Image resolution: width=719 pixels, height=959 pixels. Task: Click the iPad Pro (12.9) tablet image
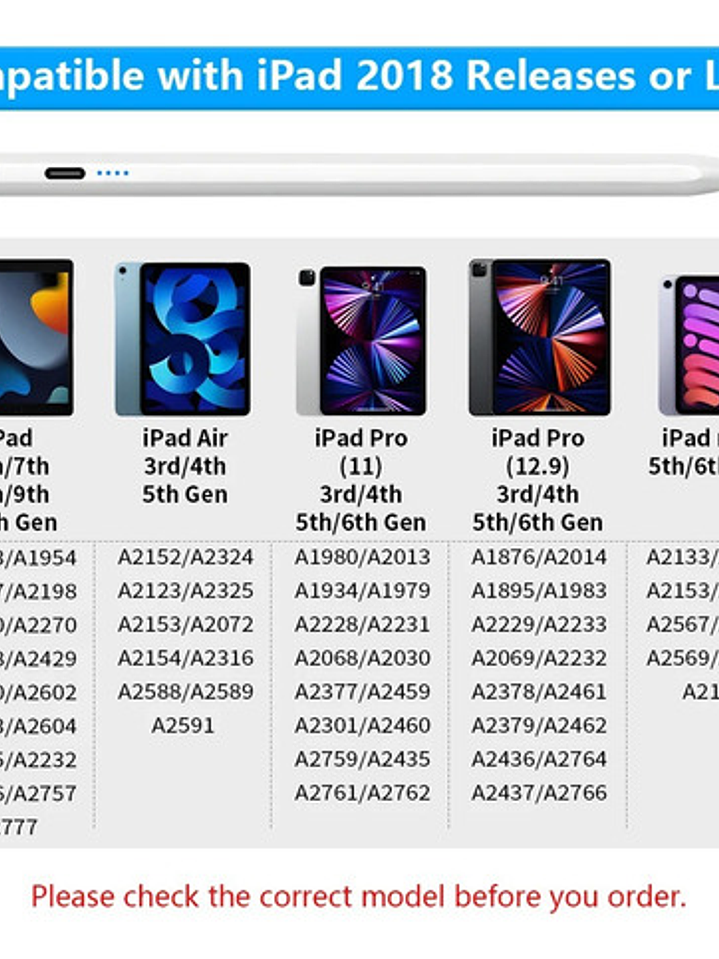click(x=539, y=338)
